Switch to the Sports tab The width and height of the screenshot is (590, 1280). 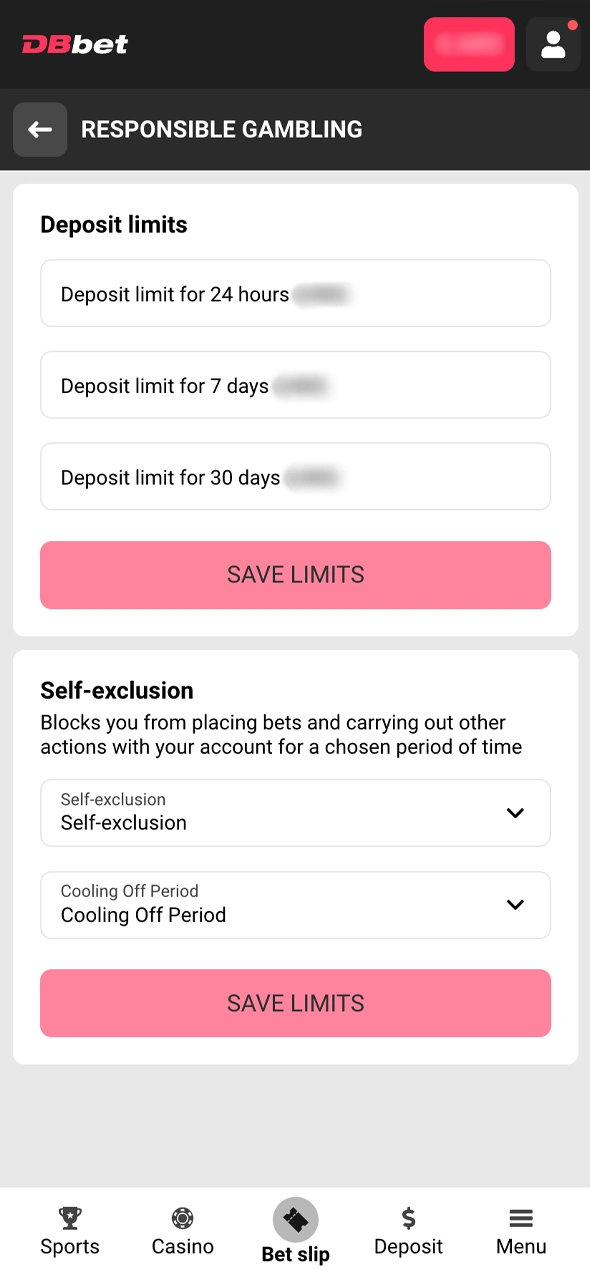pyautogui.click(x=69, y=1232)
